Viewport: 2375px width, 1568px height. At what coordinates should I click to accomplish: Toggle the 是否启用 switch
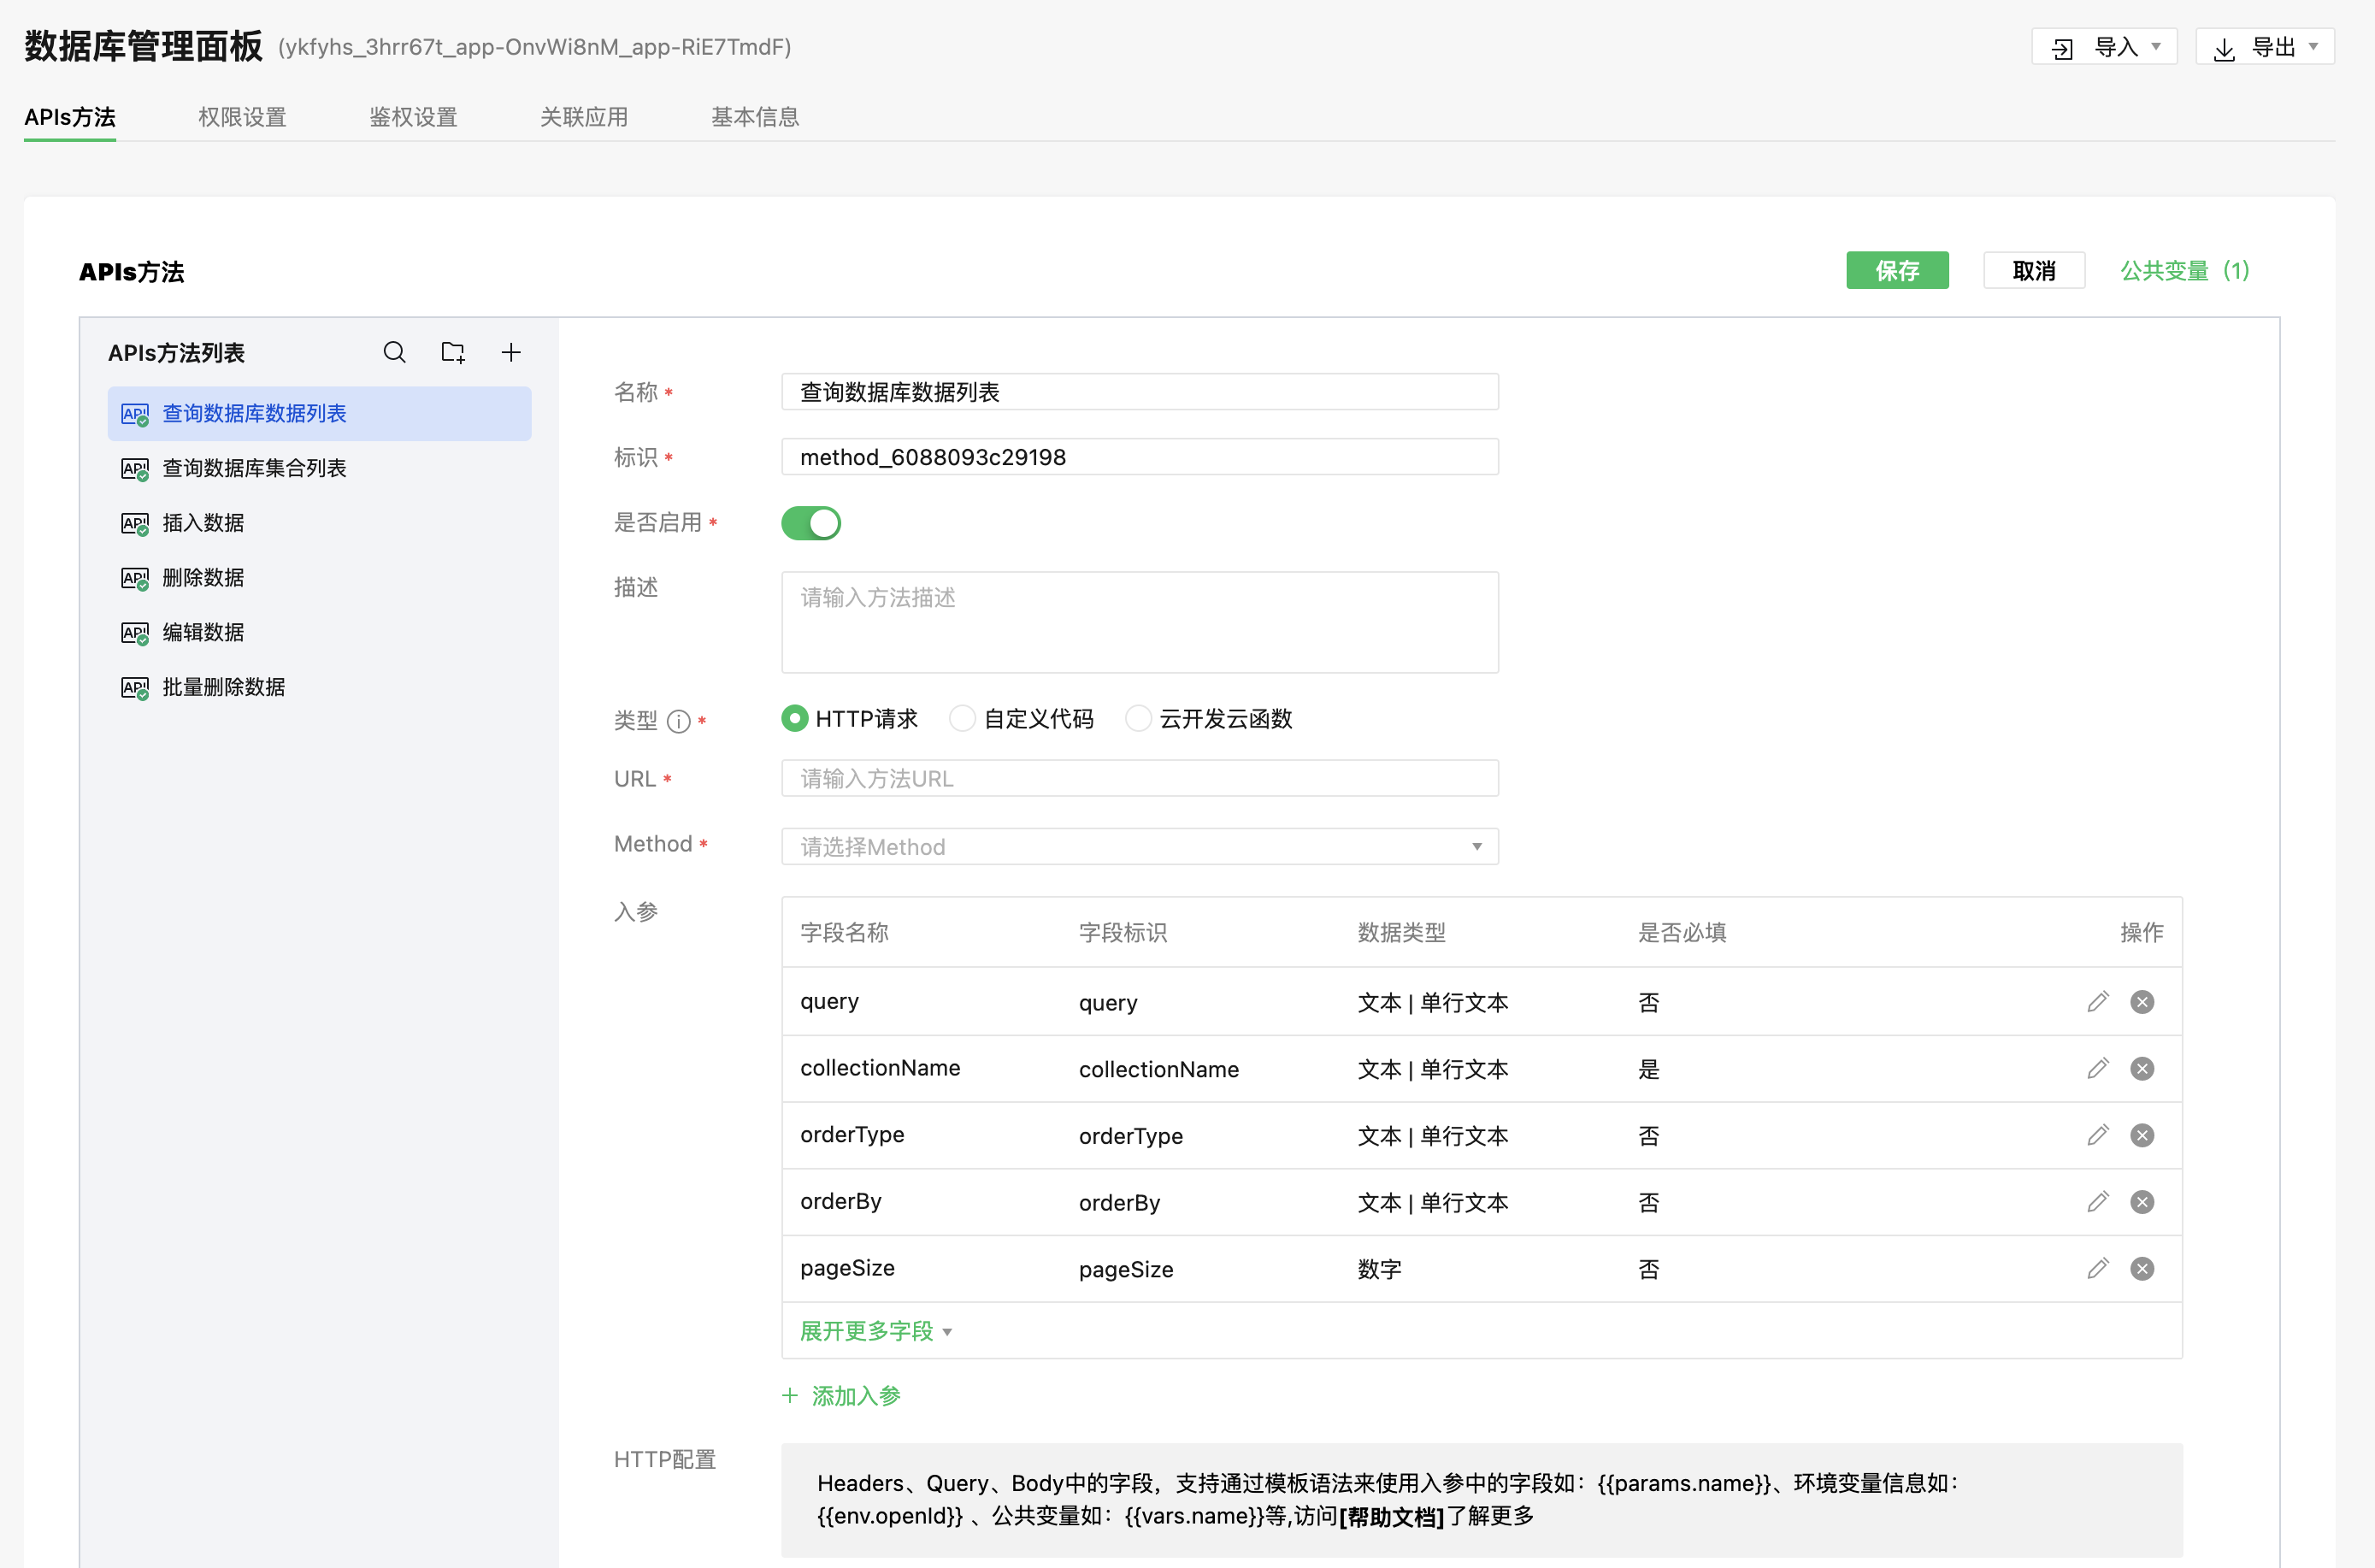click(810, 523)
